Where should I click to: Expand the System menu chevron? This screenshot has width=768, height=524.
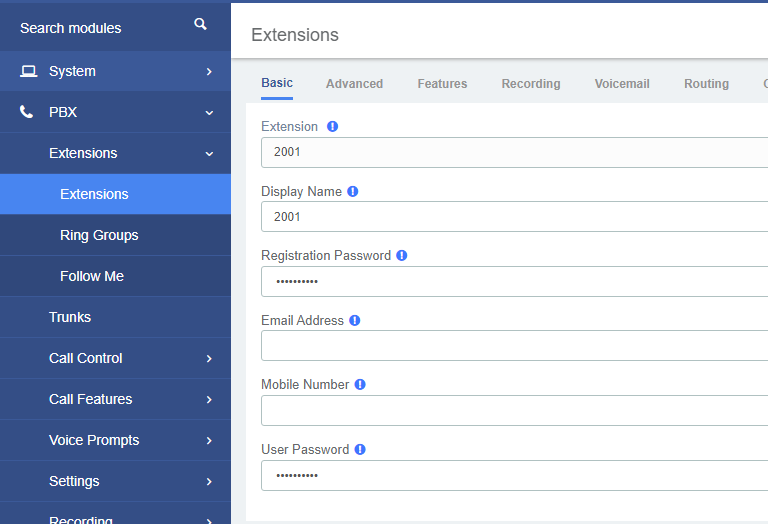(x=209, y=71)
